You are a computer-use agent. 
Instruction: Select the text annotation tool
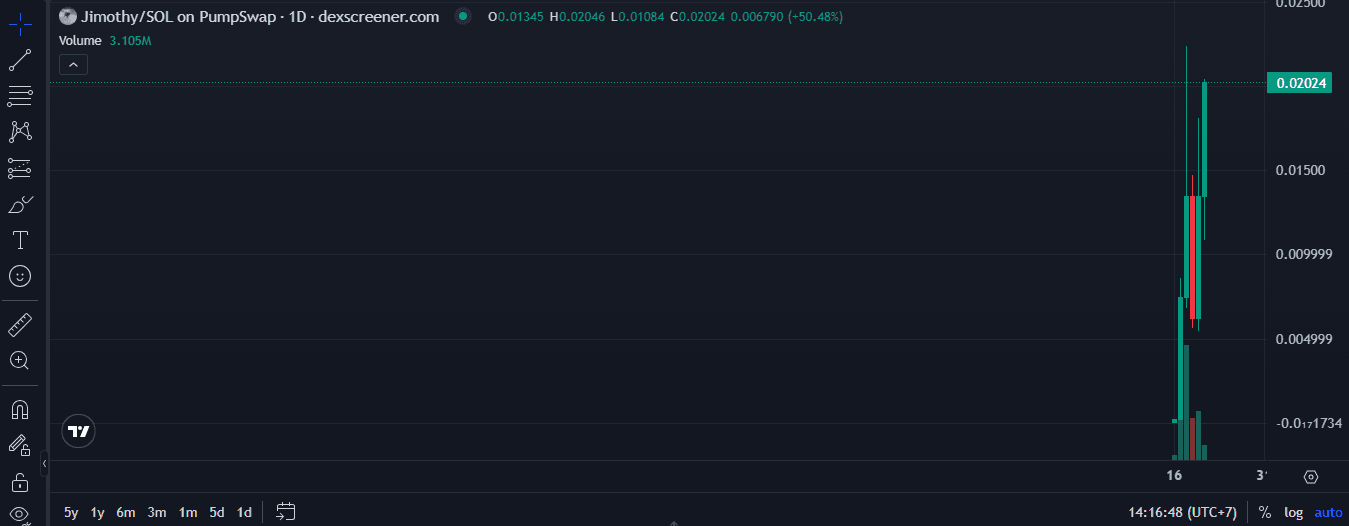[20, 240]
